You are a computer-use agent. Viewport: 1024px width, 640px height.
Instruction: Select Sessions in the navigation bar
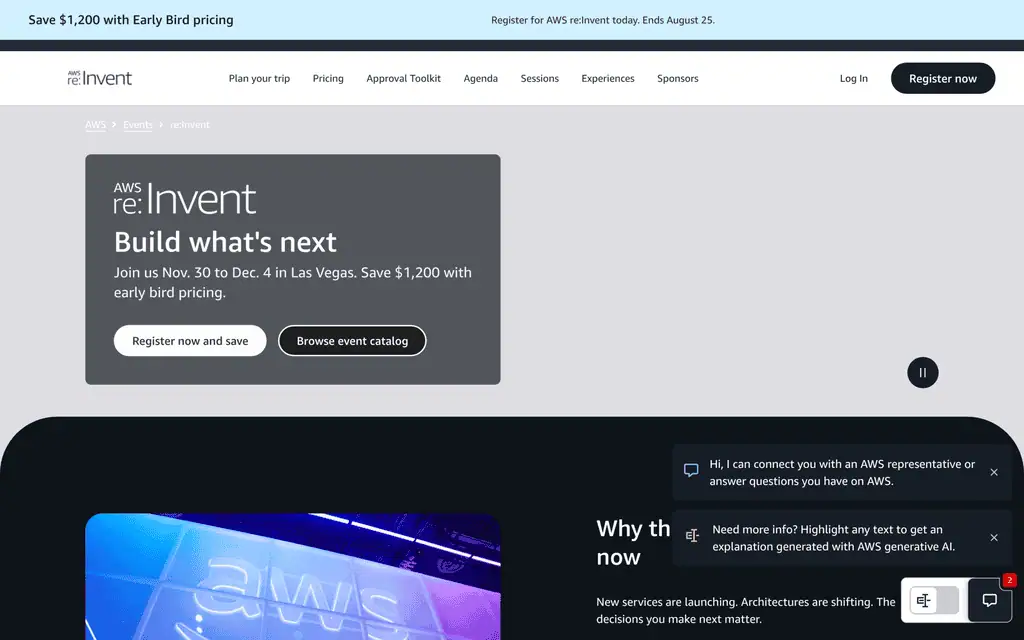pos(539,78)
